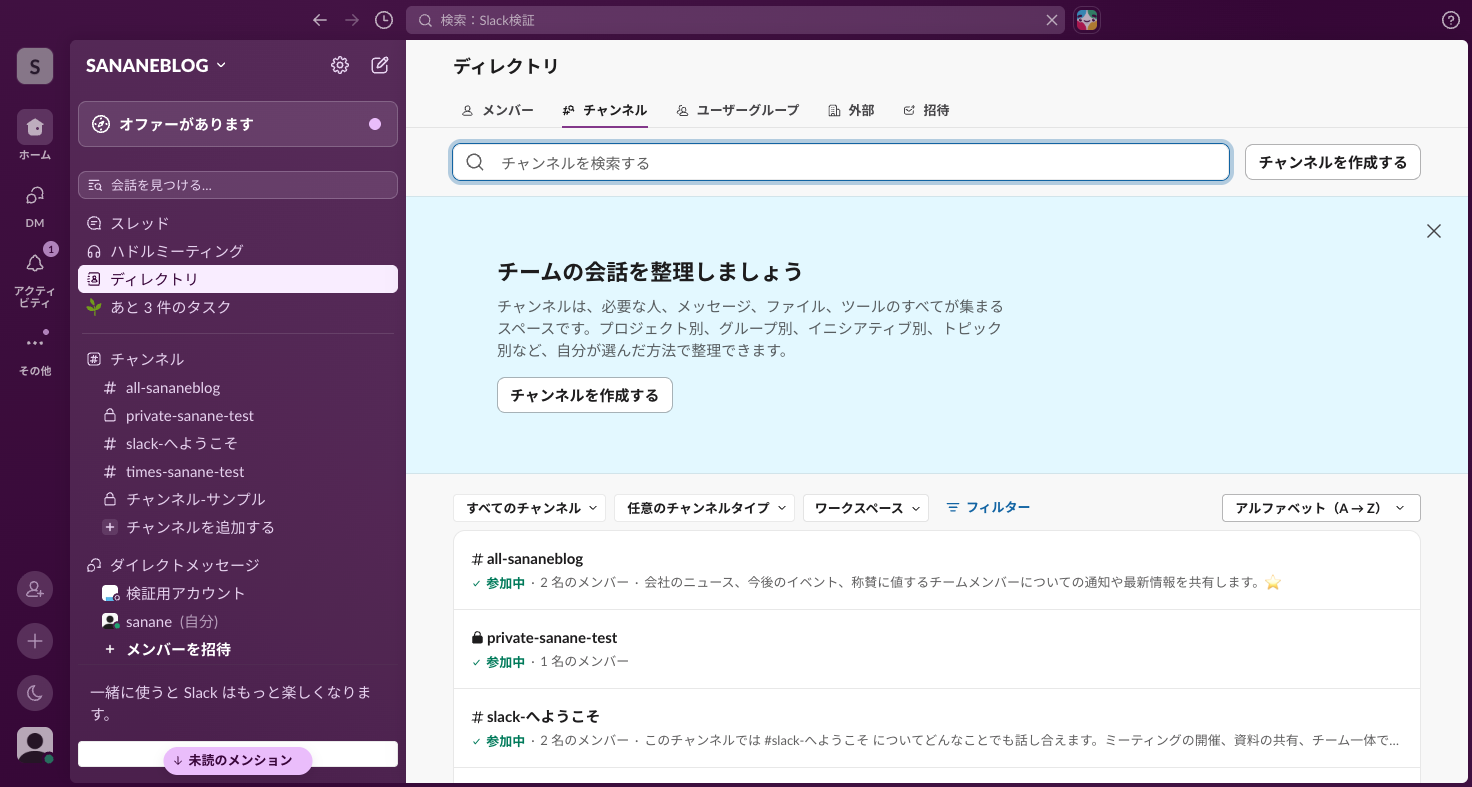This screenshot has height=787, width=1472.
Task: Open すべてのチャンネル dropdown
Action: click(530, 508)
